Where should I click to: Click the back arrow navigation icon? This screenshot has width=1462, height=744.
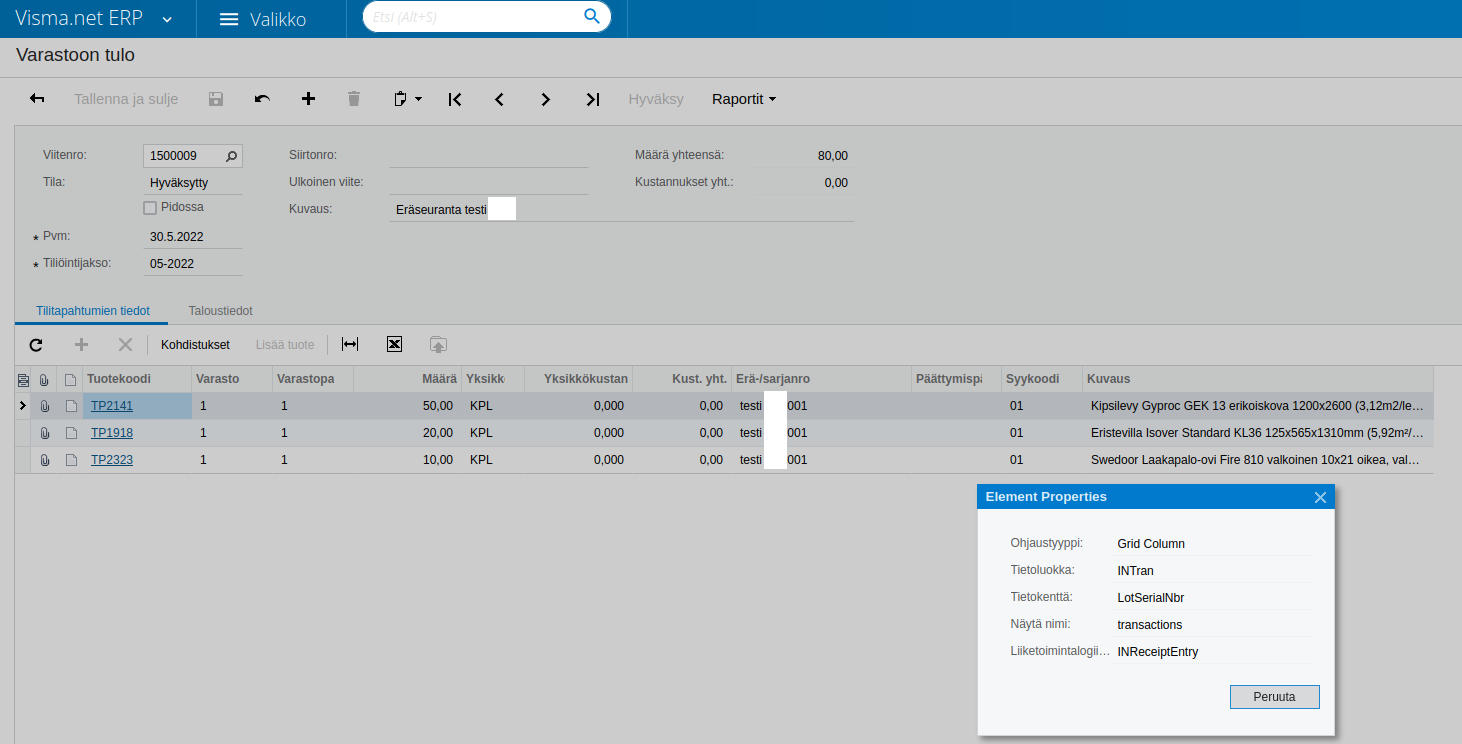pos(37,98)
